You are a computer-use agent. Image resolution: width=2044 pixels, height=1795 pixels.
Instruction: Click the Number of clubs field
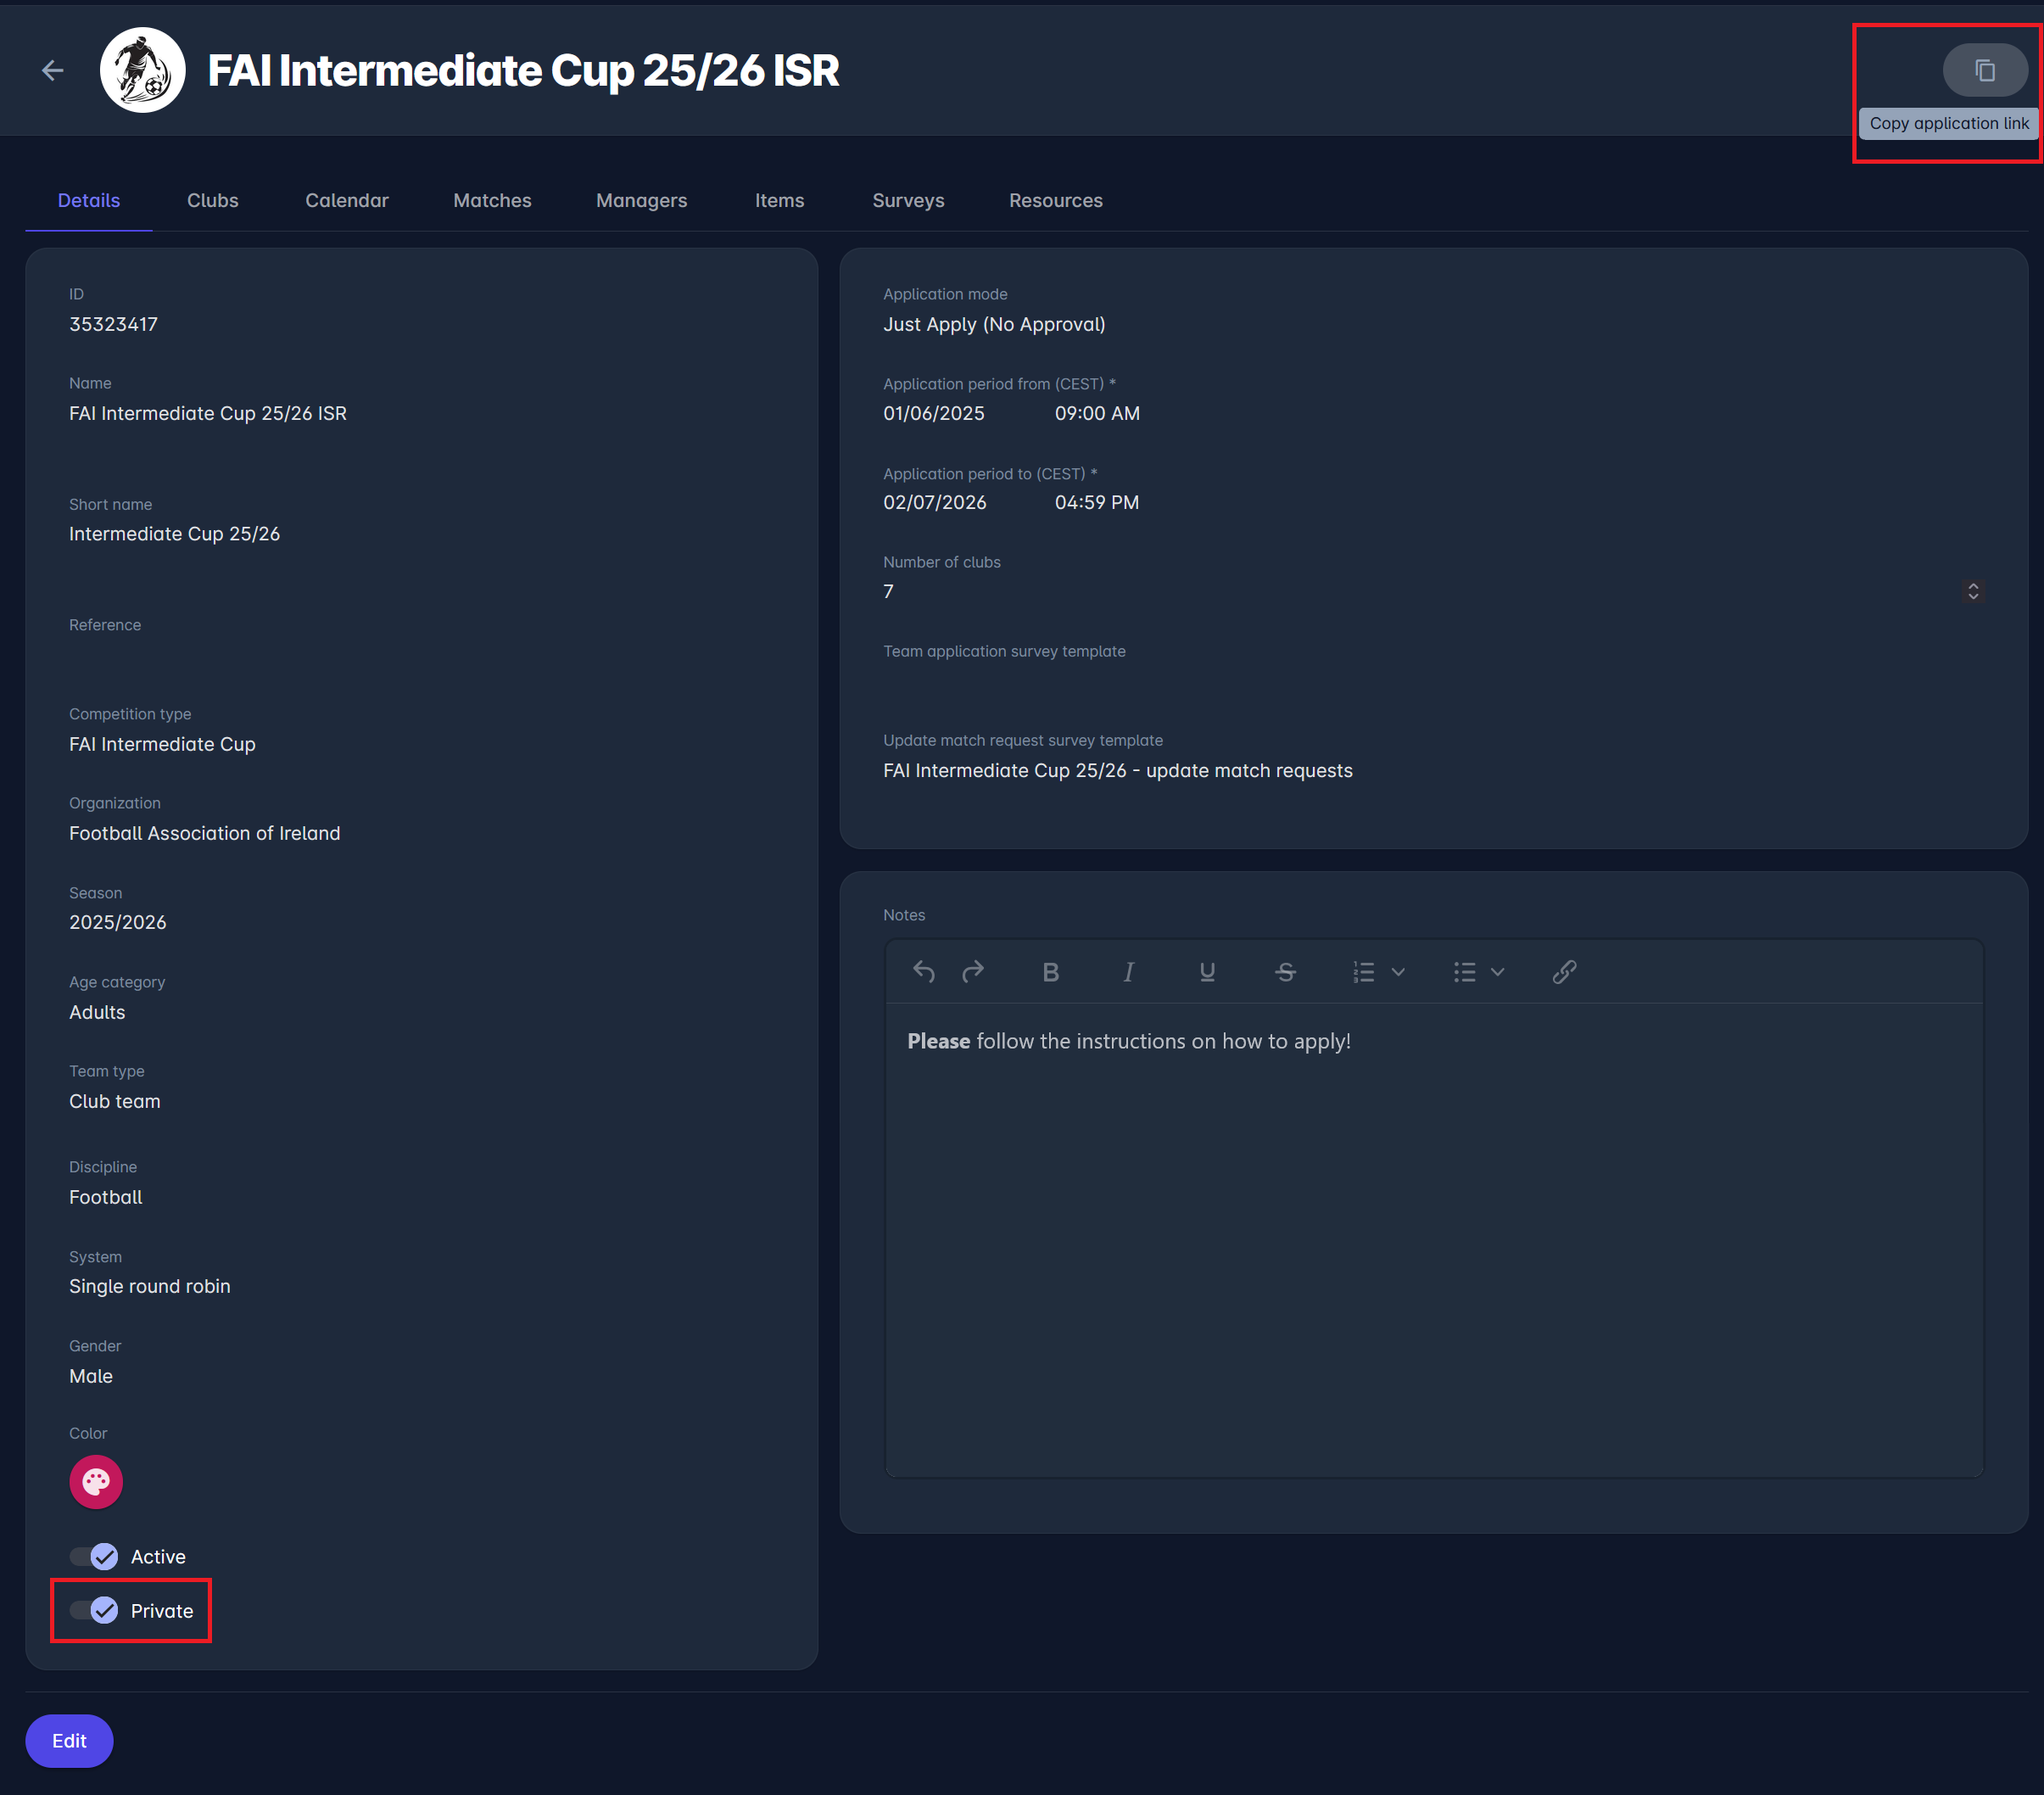pos(1434,591)
